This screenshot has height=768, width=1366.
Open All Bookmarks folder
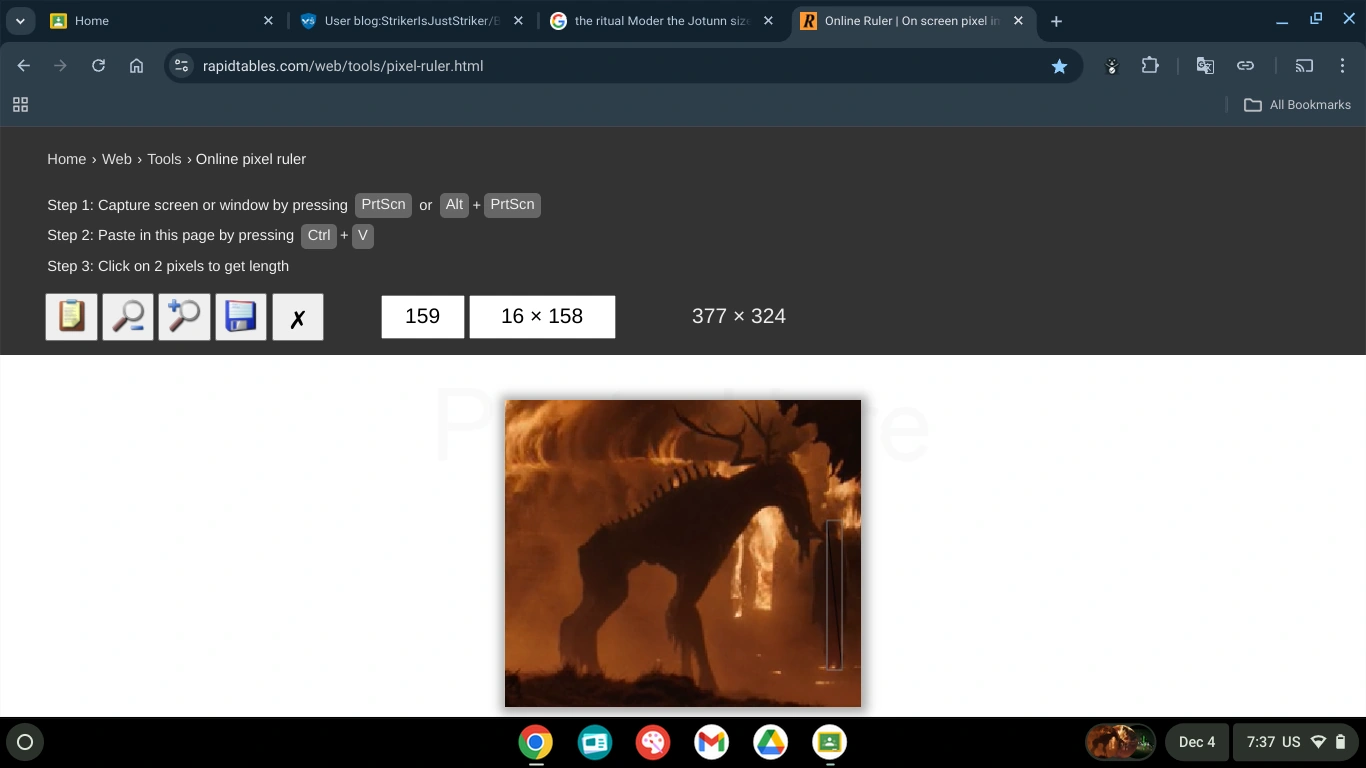pos(1297,105)
